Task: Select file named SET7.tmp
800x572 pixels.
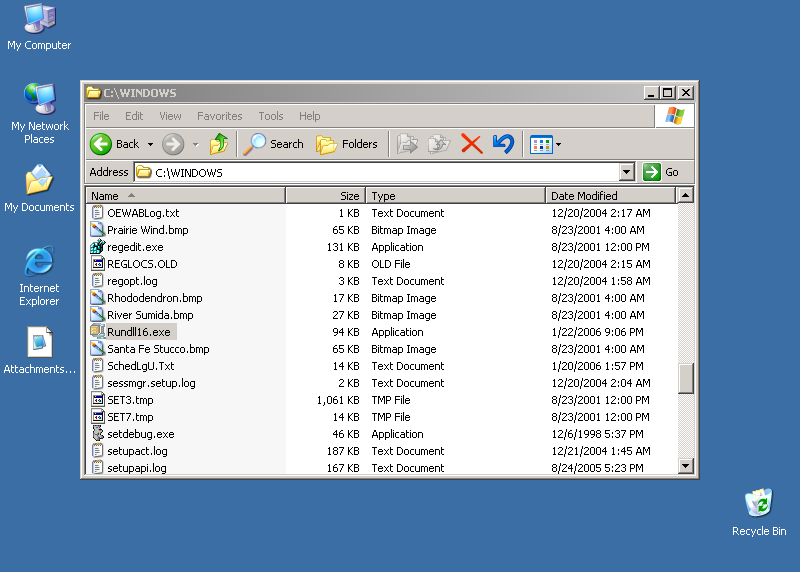Action: coord(130,417)
